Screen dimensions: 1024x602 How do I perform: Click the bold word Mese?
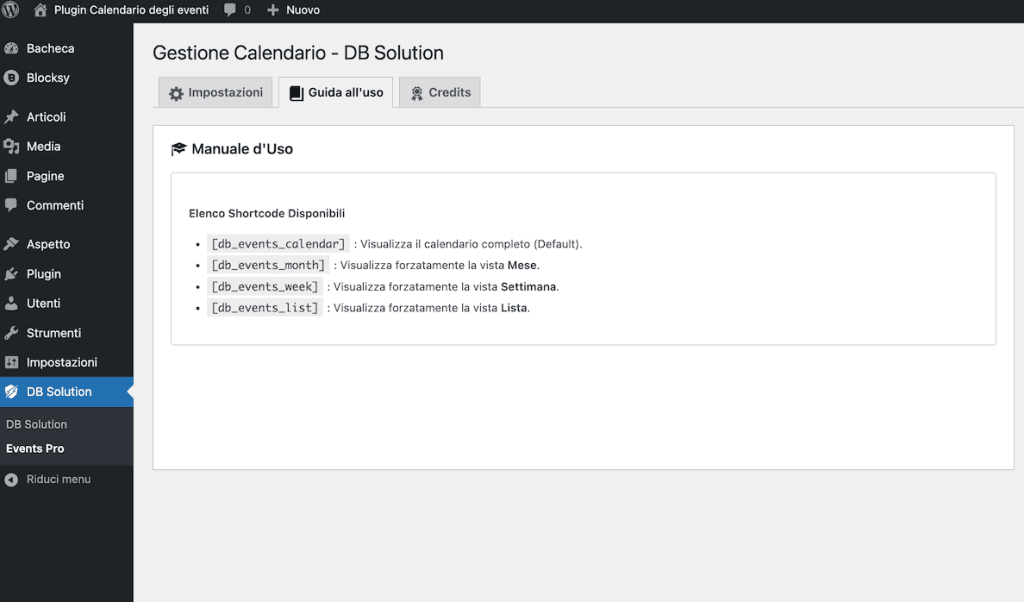(x=522, y=265)
